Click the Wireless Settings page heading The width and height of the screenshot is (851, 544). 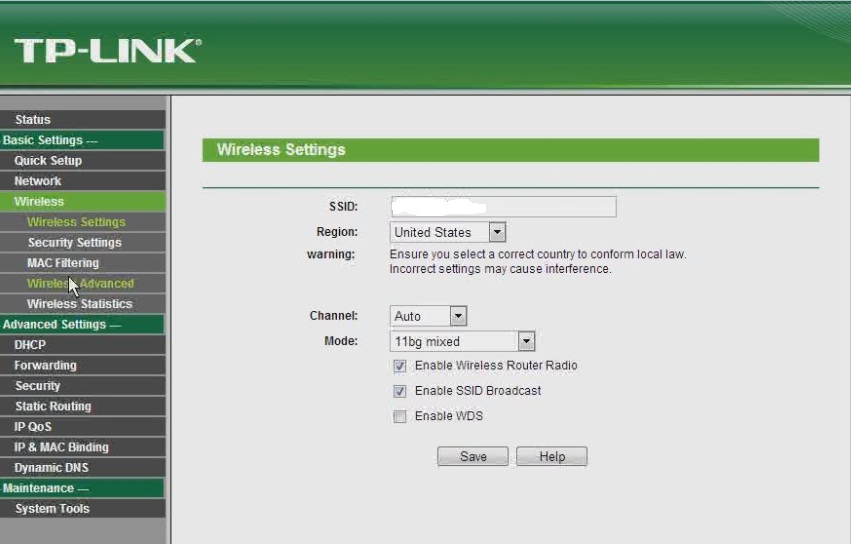[281, 150]
